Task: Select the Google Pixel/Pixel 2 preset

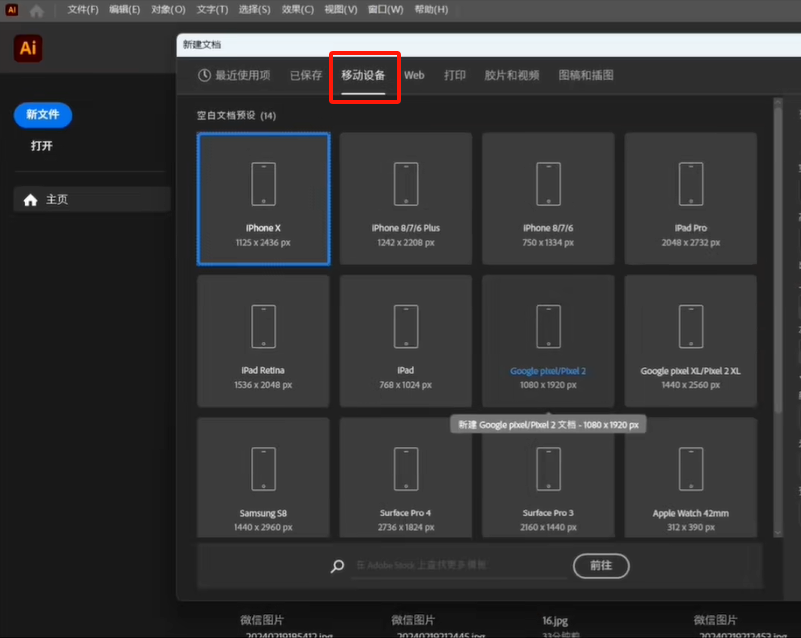Action: point(548,341)
